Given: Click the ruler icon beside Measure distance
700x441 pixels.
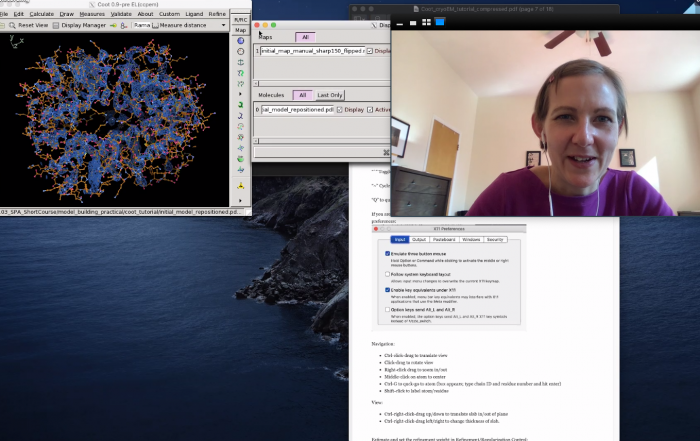Looking at the screenshot, I should (x=155, y=25).
